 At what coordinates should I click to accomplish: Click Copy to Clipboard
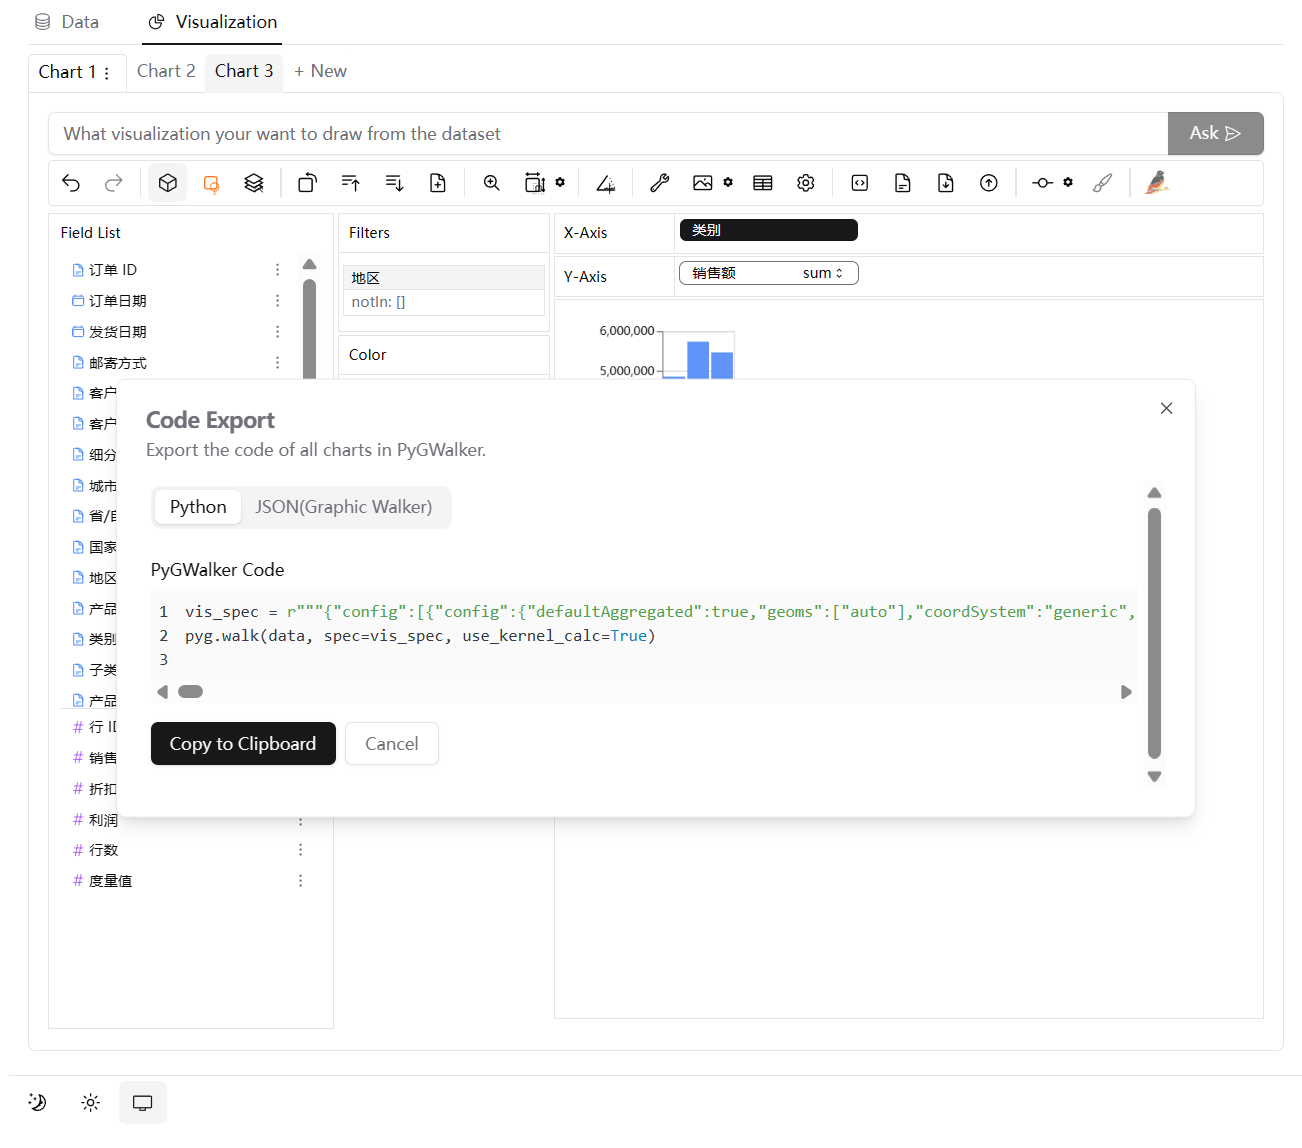[x=243, y=743]
